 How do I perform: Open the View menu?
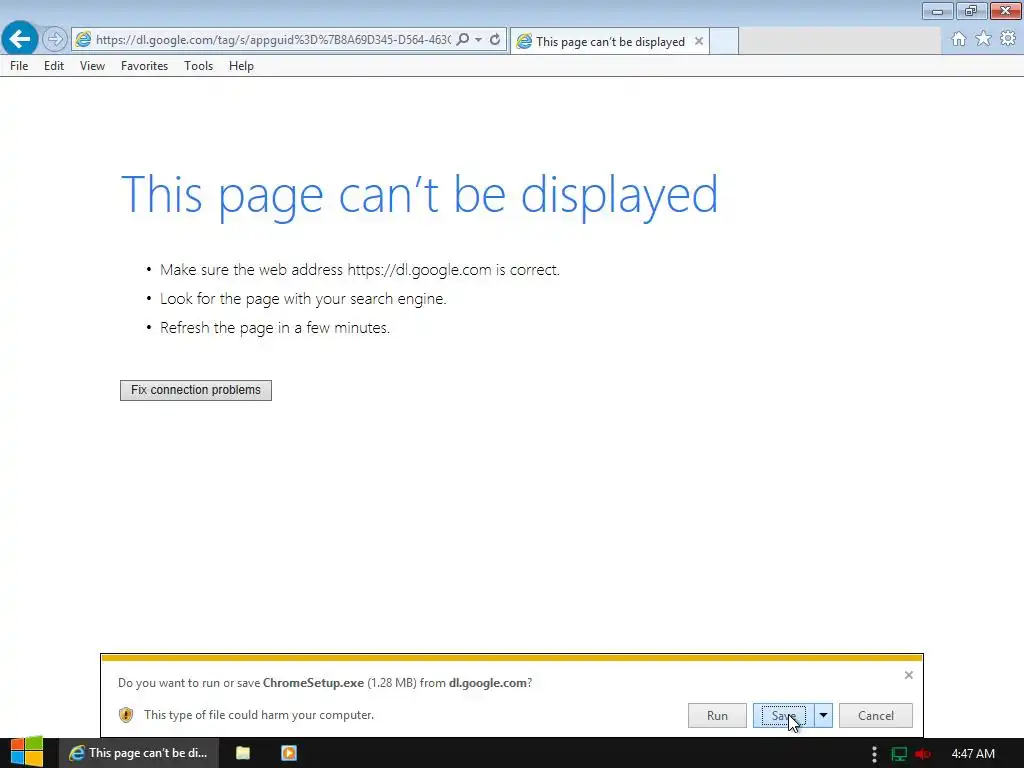click(x=92, y=66)
